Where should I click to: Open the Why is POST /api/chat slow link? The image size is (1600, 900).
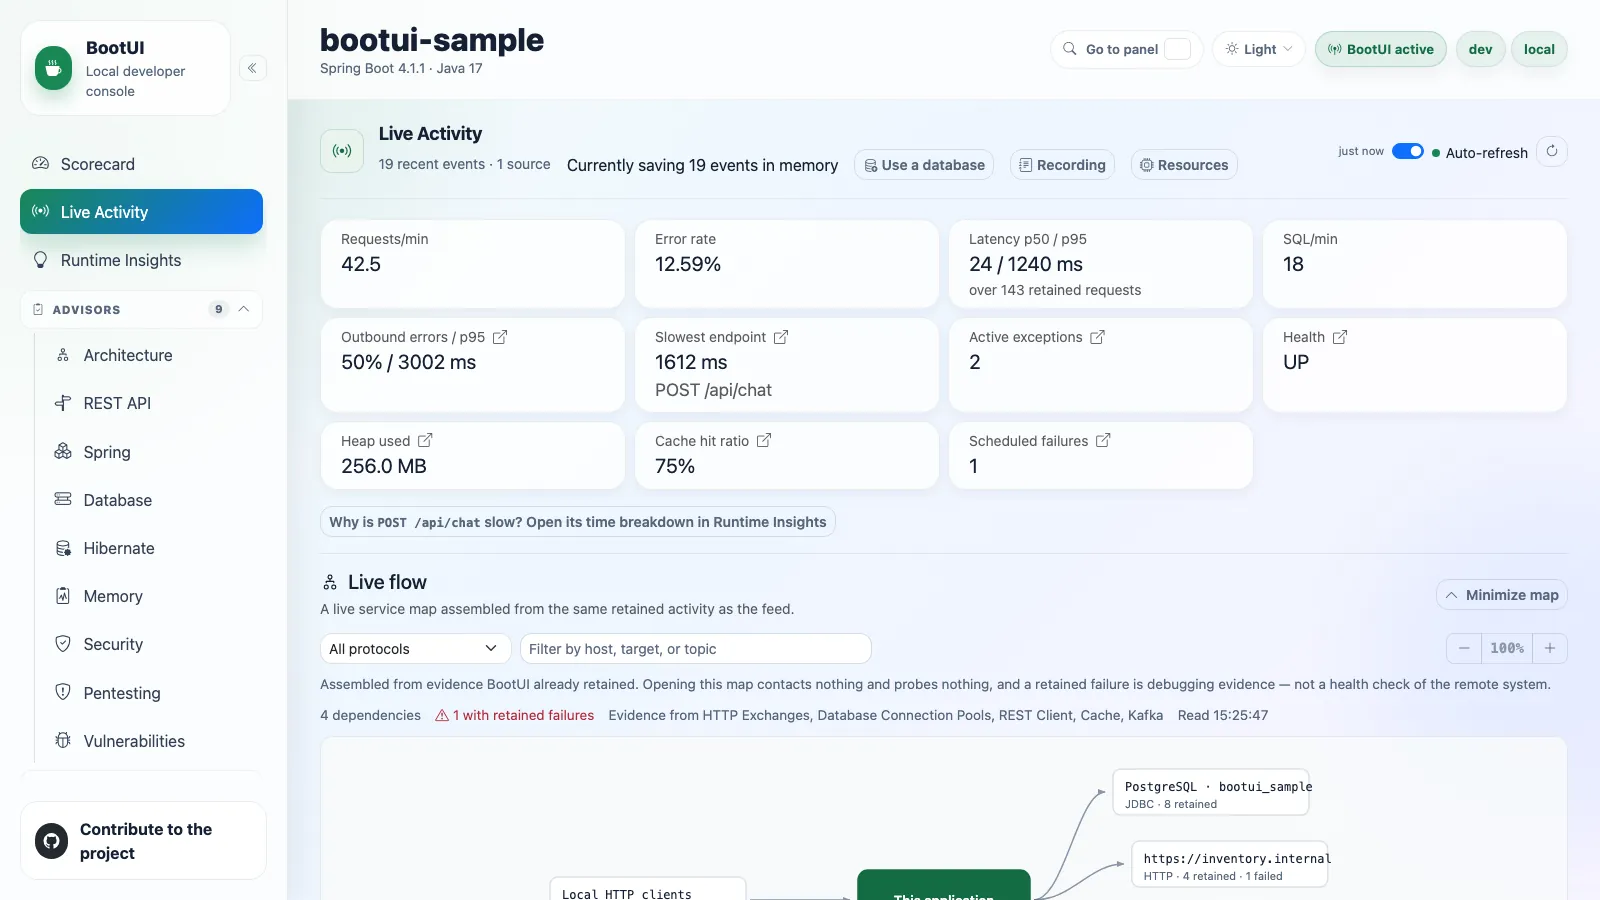[x=578, y=522]
